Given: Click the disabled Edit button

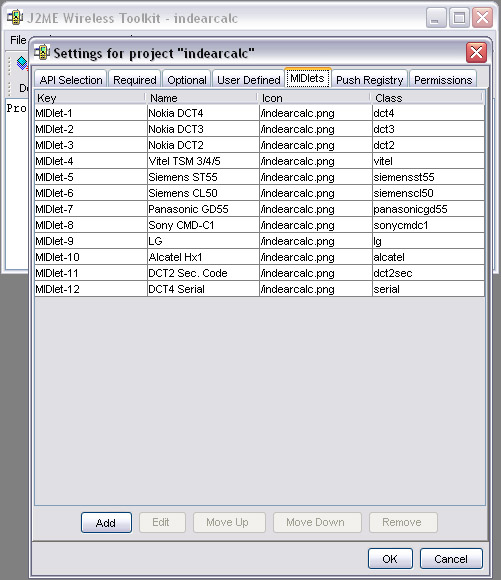Looking at the screenshot, I should 162,522.
